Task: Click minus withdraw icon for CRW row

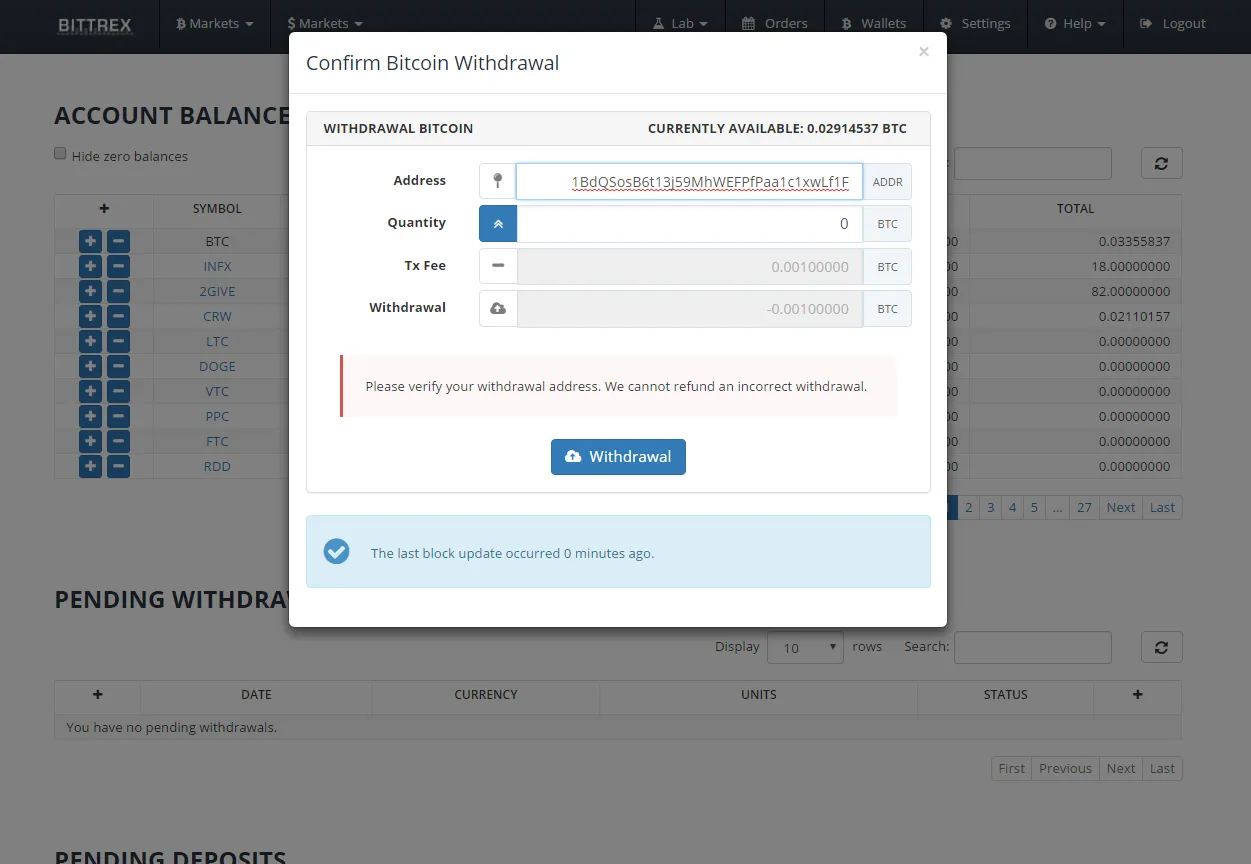Action: point(118,316)
